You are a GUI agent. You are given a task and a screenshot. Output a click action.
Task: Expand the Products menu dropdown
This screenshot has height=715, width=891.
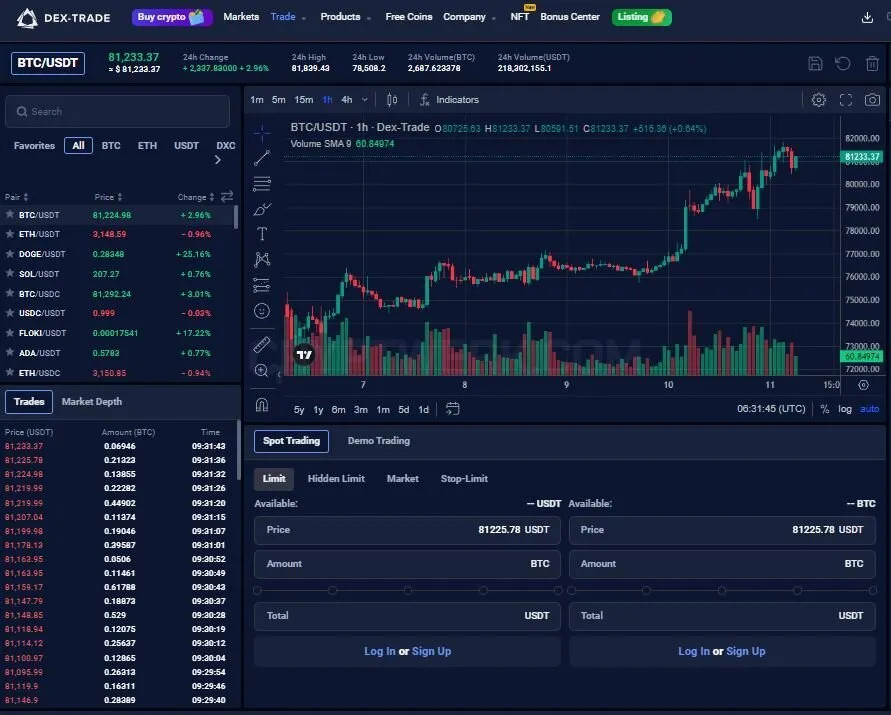345,17
